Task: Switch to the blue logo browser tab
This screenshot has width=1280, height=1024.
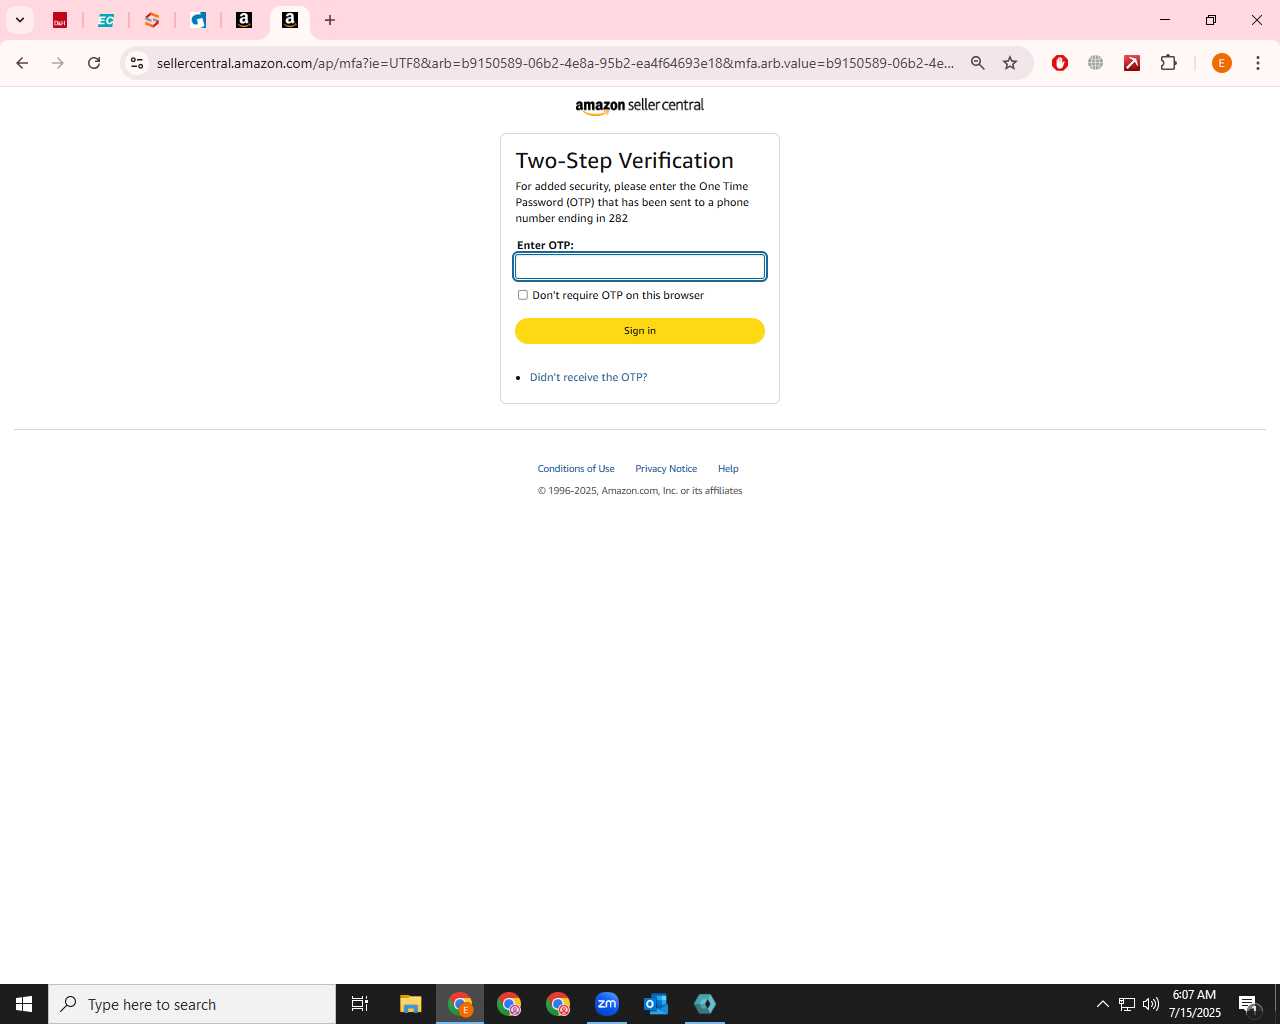Action: 198,20
